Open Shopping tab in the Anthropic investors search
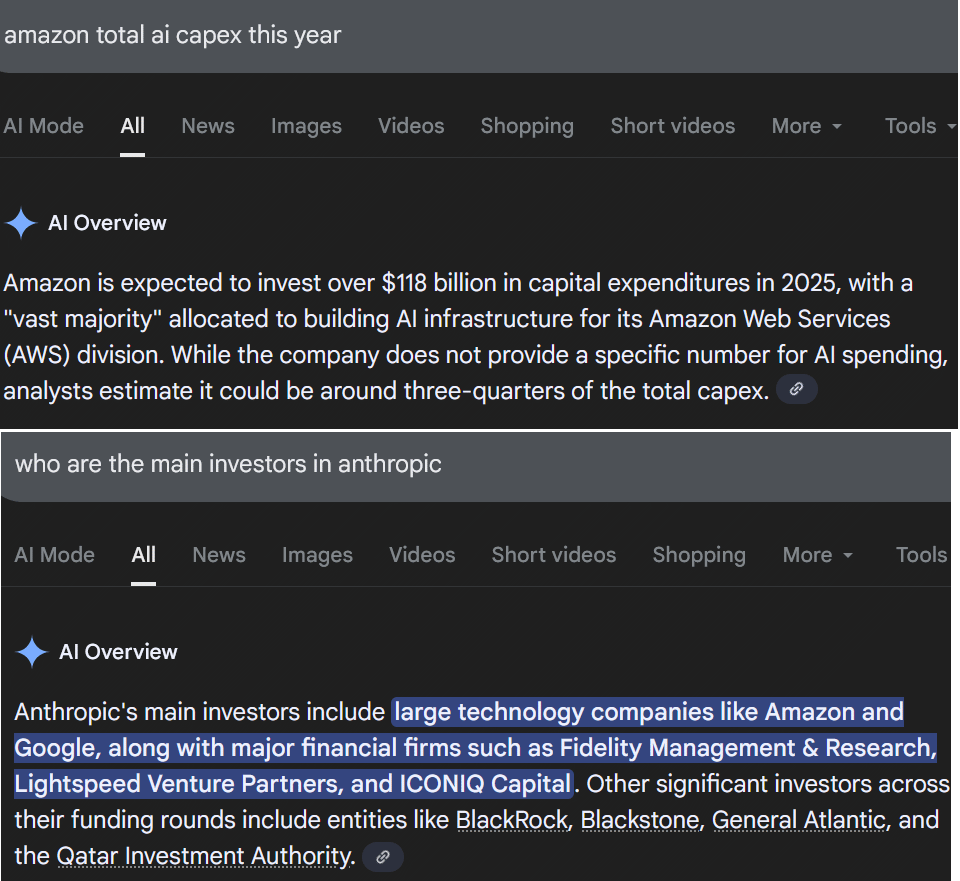This screenshot has height=881, width=960. [699, 555]
